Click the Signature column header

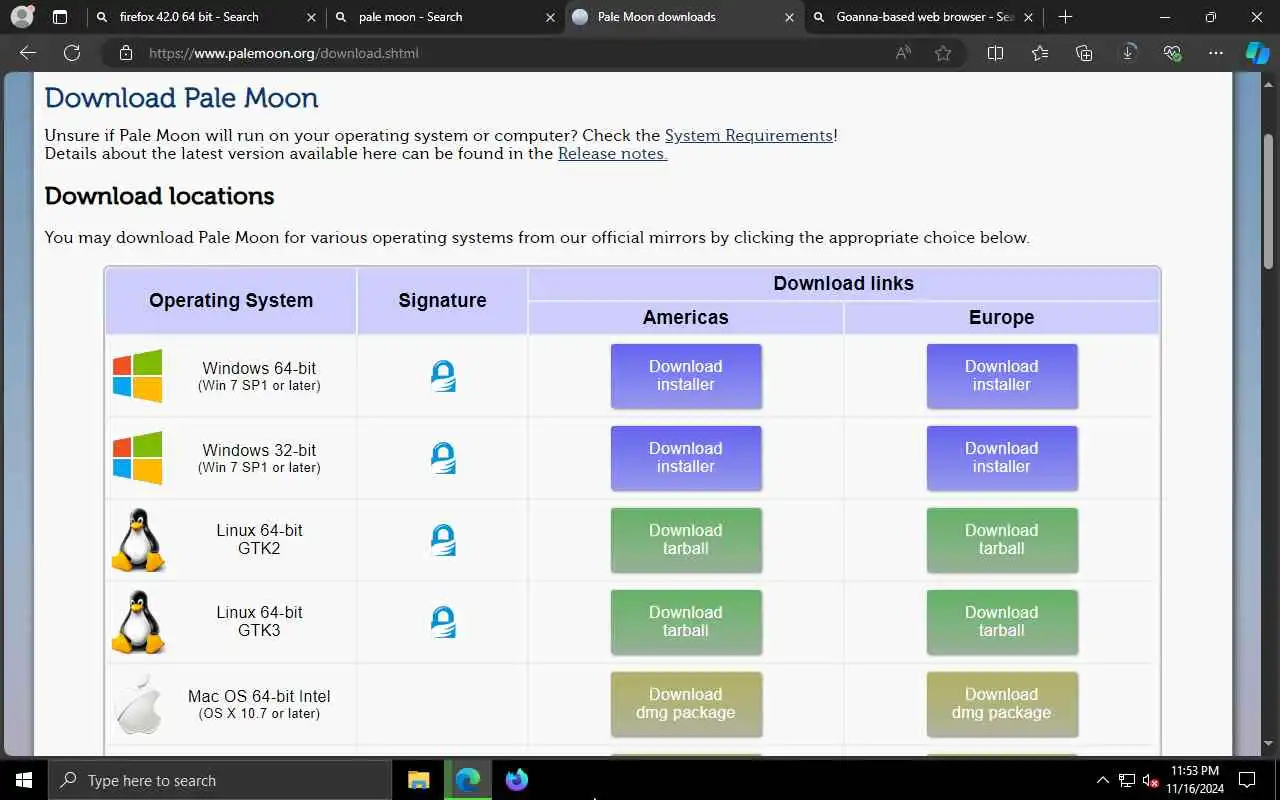coord(442,300)
